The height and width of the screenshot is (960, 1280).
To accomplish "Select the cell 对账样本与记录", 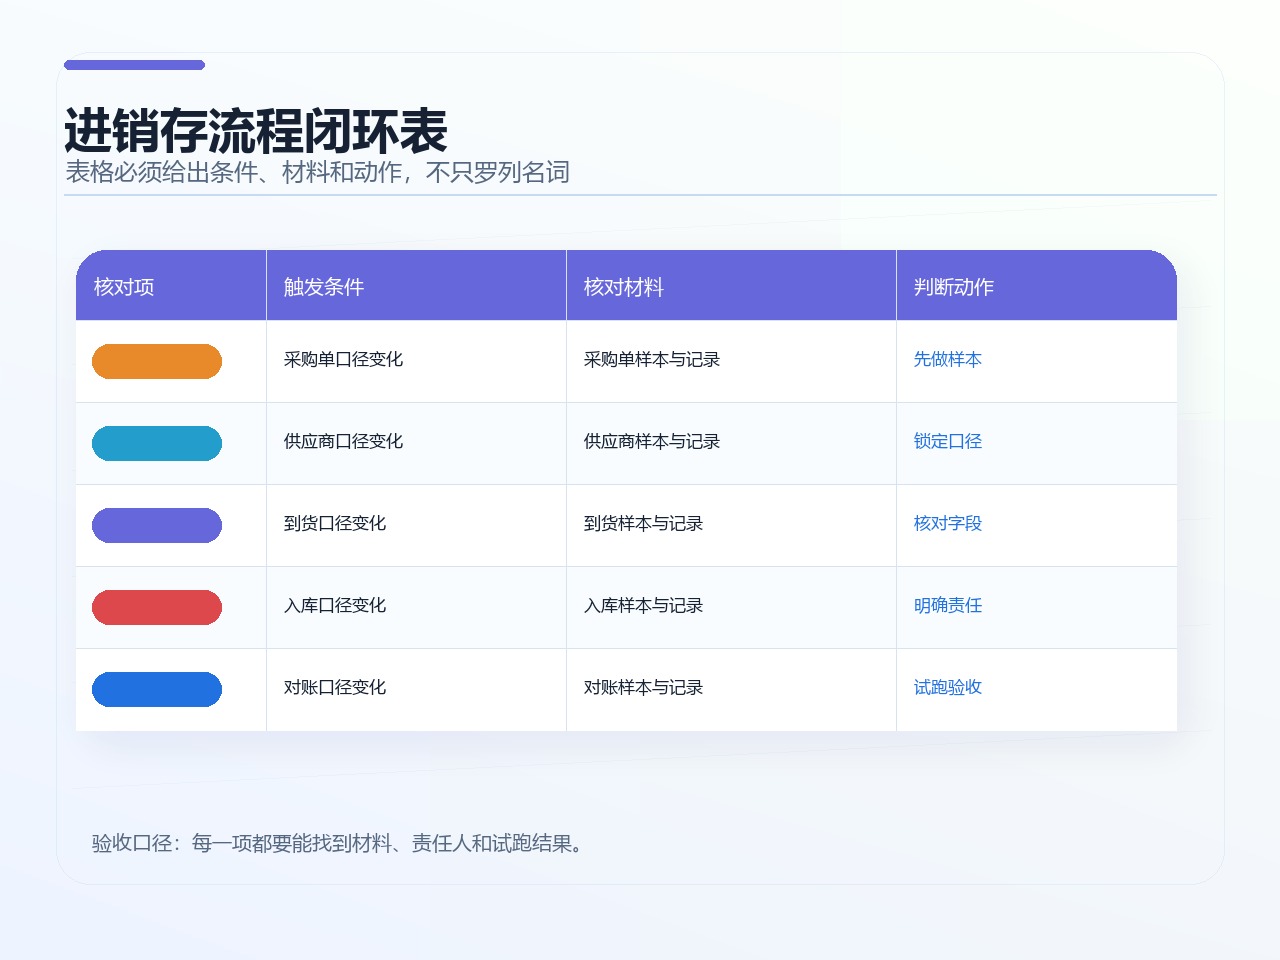I will point(731,689).
